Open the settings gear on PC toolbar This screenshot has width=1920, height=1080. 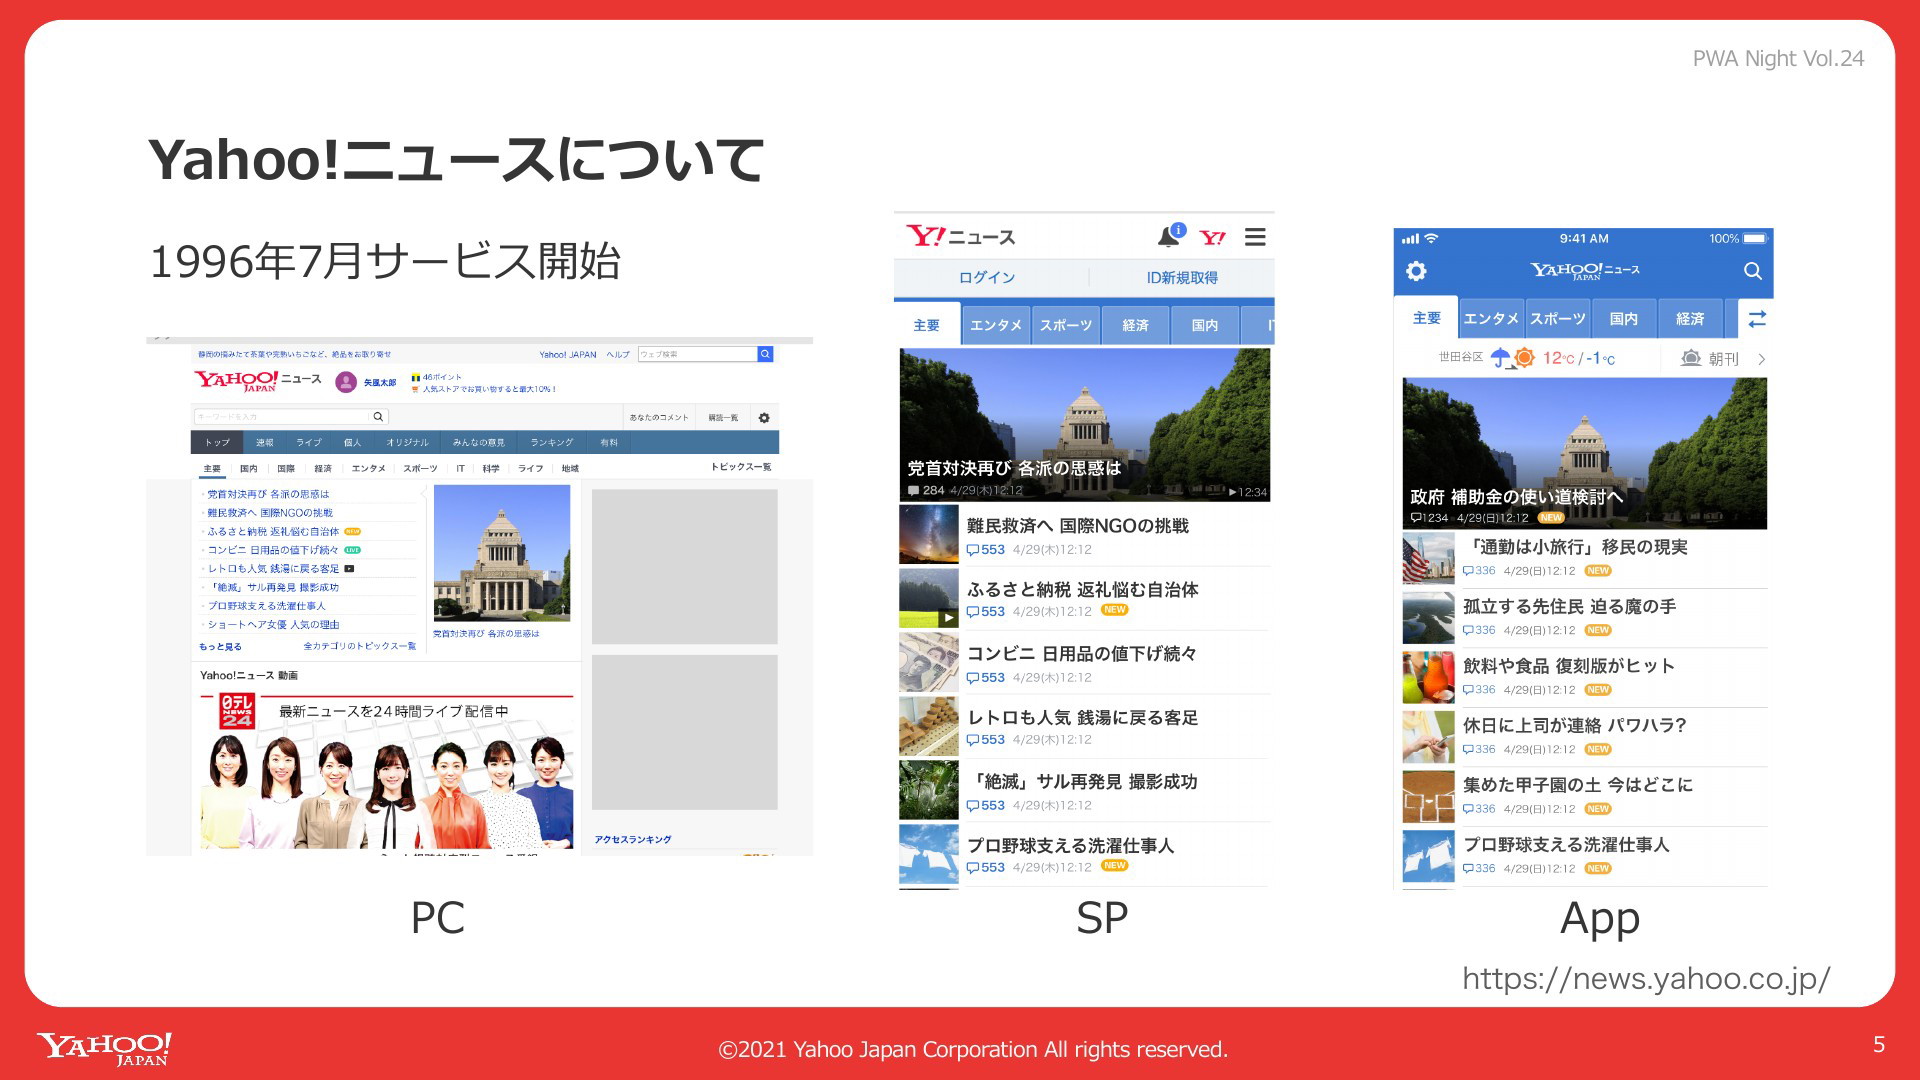point(764,418)
